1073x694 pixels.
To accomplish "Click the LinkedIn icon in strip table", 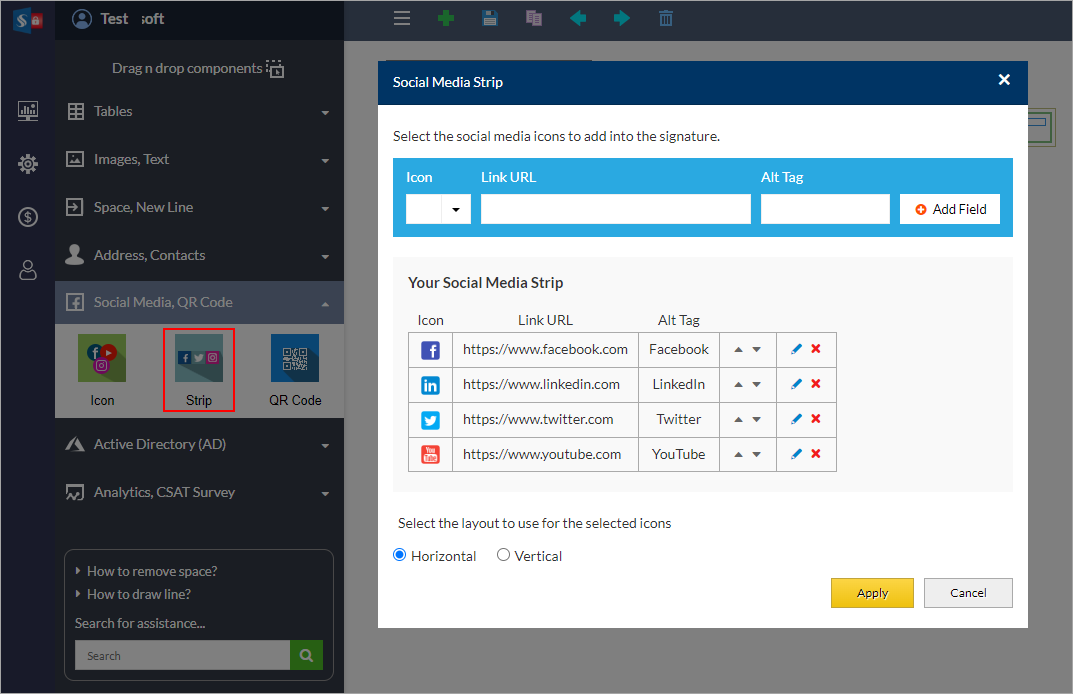I will point(430,385).
